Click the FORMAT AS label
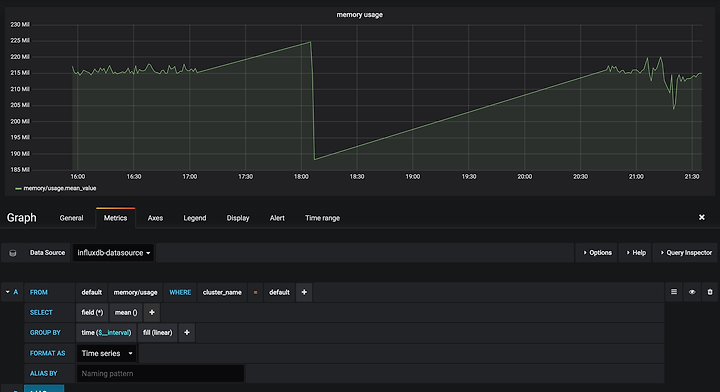This screenshot has height=392, width=720. (x=47, y=353)
